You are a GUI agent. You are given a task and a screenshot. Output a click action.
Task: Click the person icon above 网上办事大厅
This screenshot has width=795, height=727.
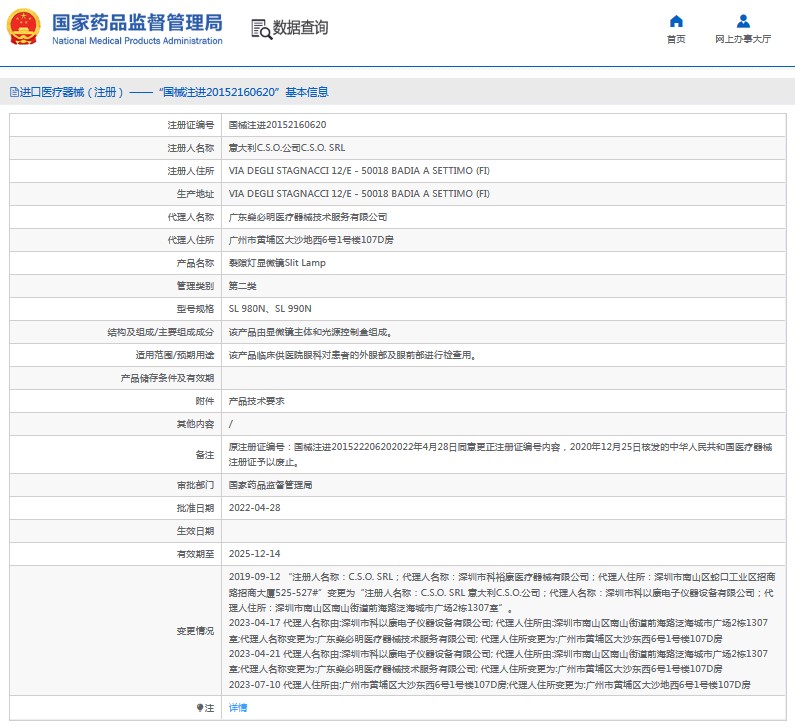coord(743,21)
